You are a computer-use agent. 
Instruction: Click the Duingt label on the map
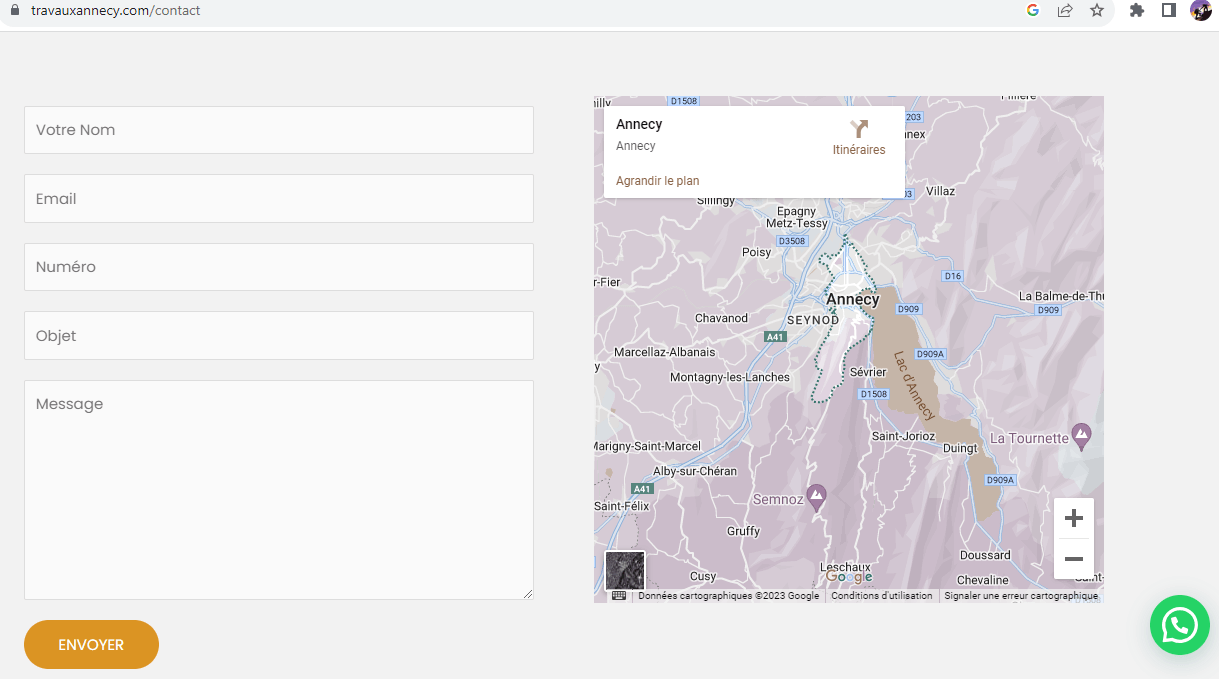click(x=960, y=448)
